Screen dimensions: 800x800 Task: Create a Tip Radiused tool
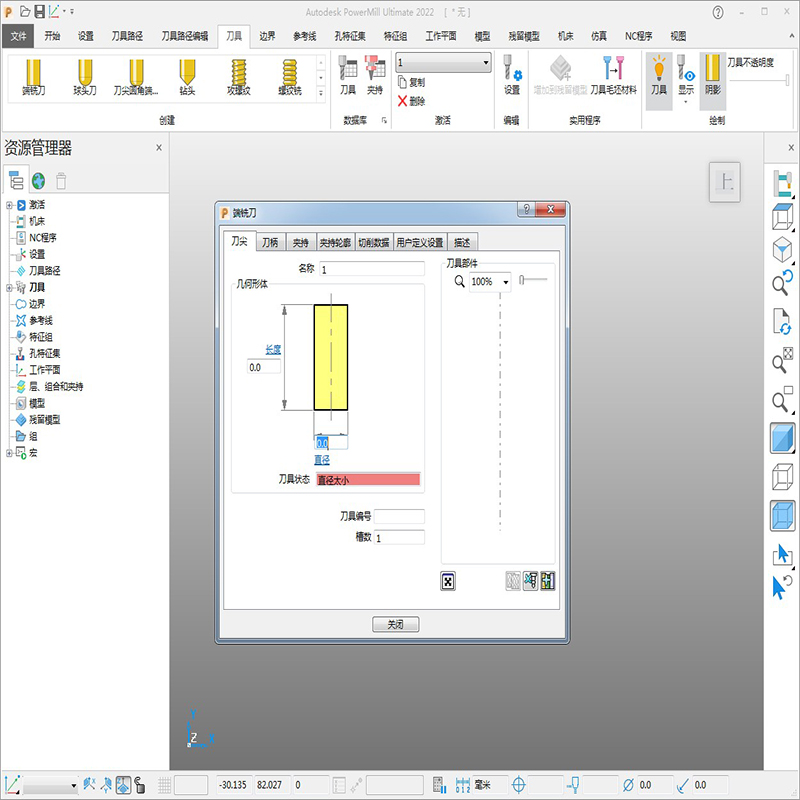(x=136, y=78)
